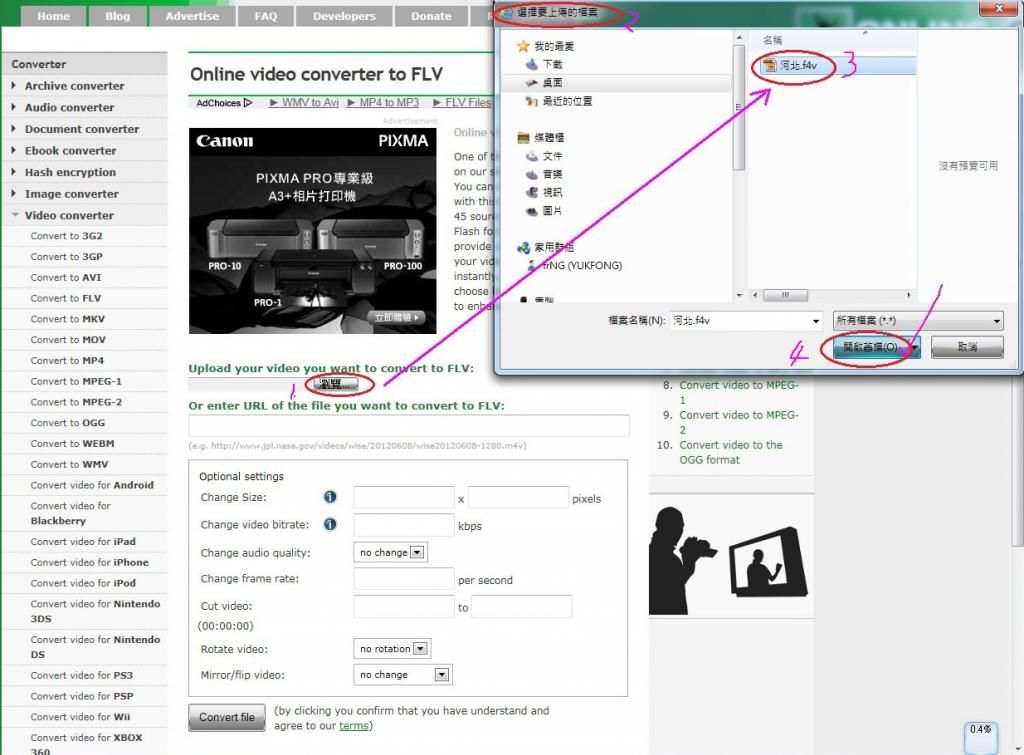The width and height of the screenshot is (1024, 755).
Task: Open Convert to AVI in the sidebar
Action: 66,278
